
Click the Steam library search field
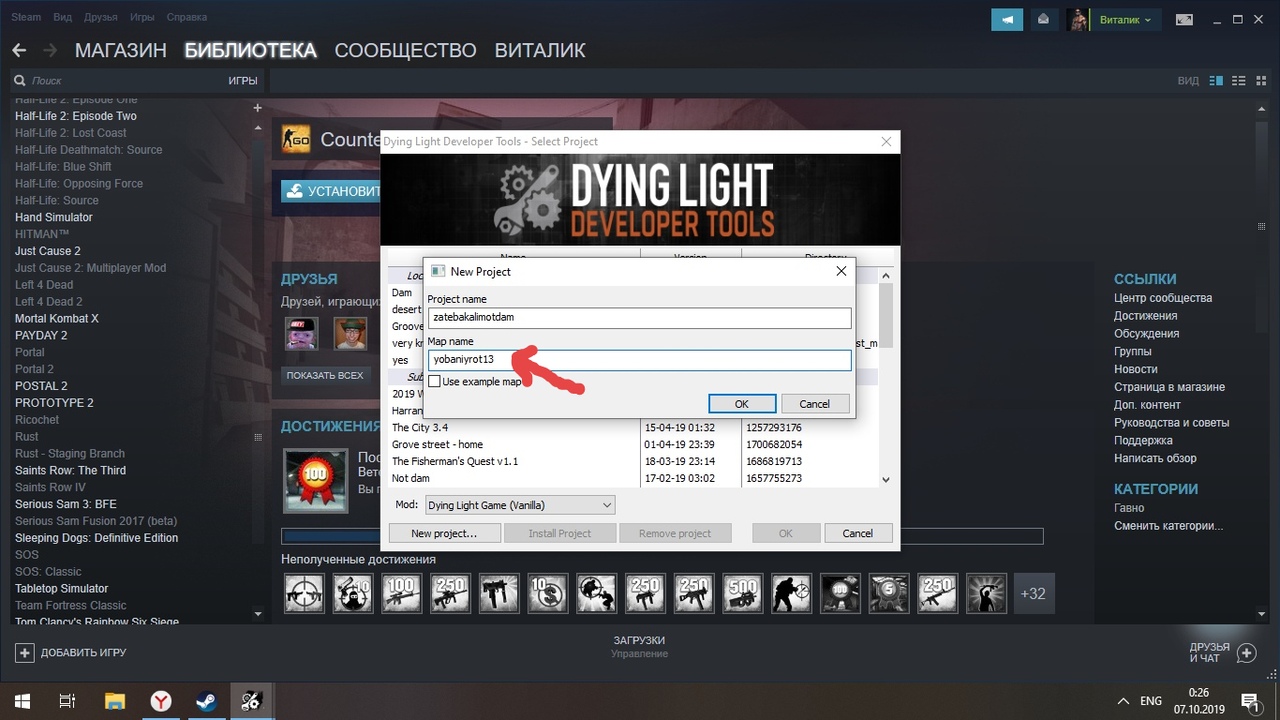(115, 80)
